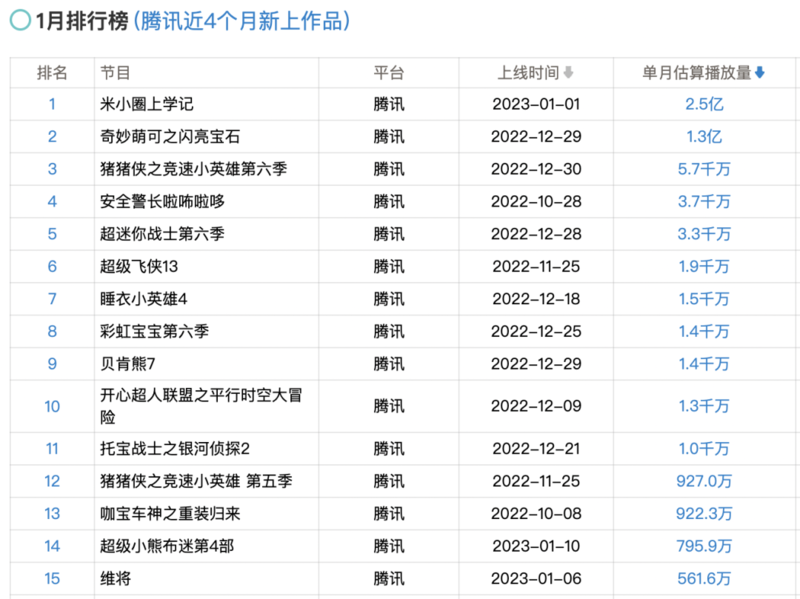Open rank number 3 link
Viewport: 800px width, 599px height.
(52, 169)
